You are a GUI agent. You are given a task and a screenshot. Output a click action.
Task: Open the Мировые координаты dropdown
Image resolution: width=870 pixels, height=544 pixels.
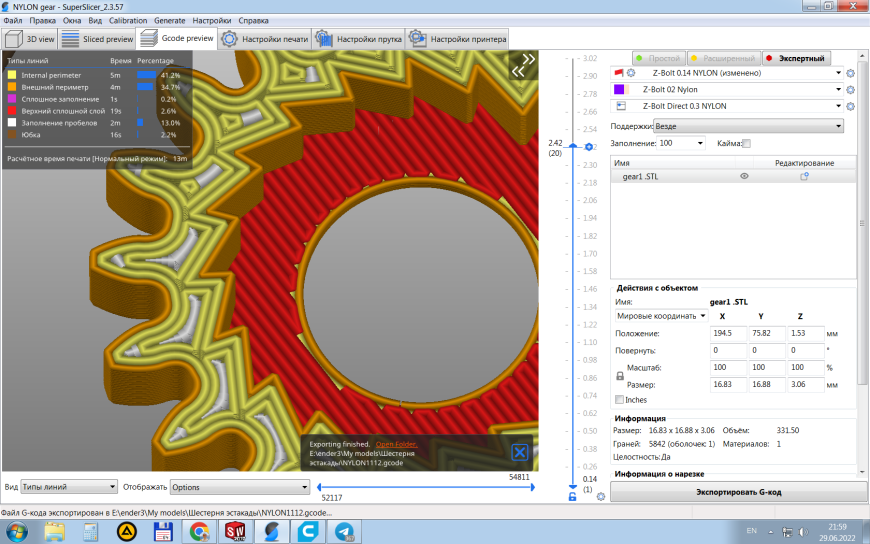[x=661, y=316]
